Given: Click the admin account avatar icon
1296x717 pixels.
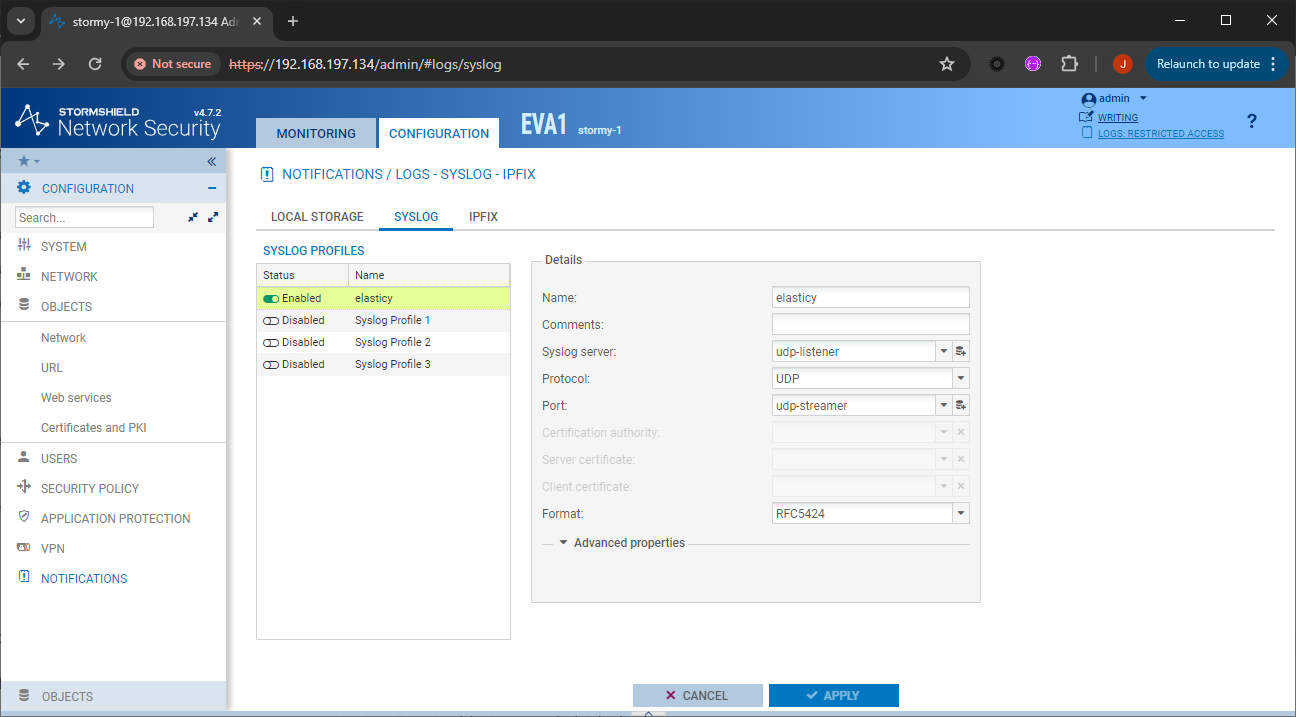Looking at the screenshot, I should tap(1089, 98).
